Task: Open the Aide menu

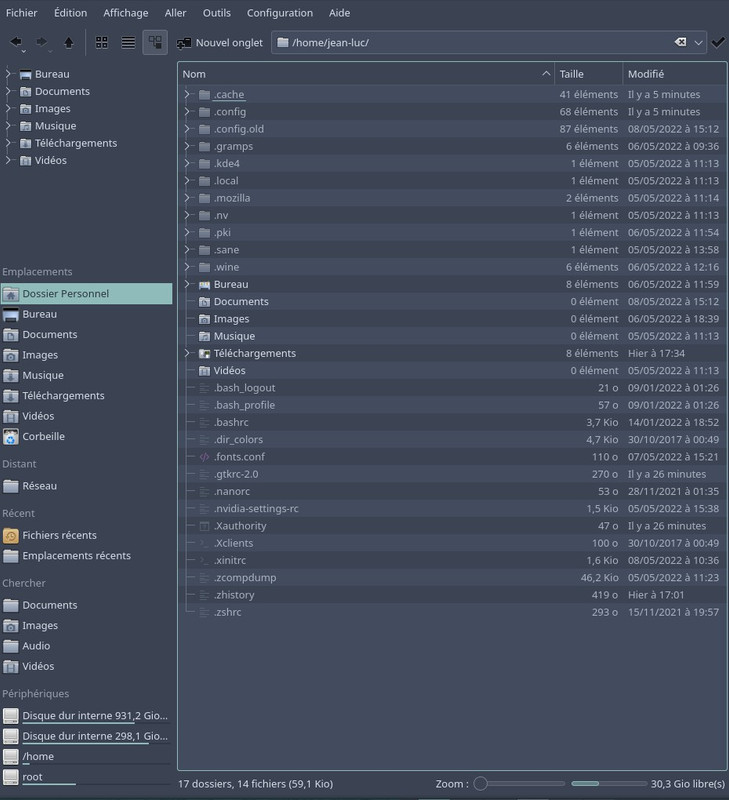Action: click(x=339, y=13)
